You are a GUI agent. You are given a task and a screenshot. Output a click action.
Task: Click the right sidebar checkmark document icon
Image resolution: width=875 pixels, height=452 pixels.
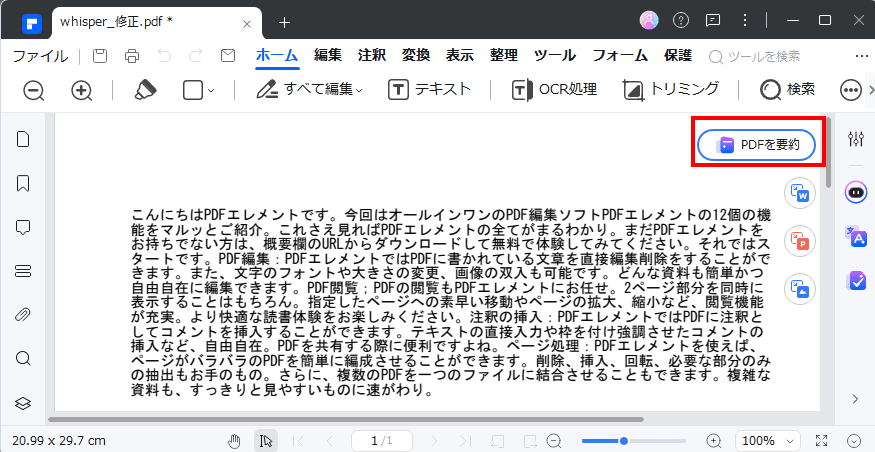pos(855,280)
